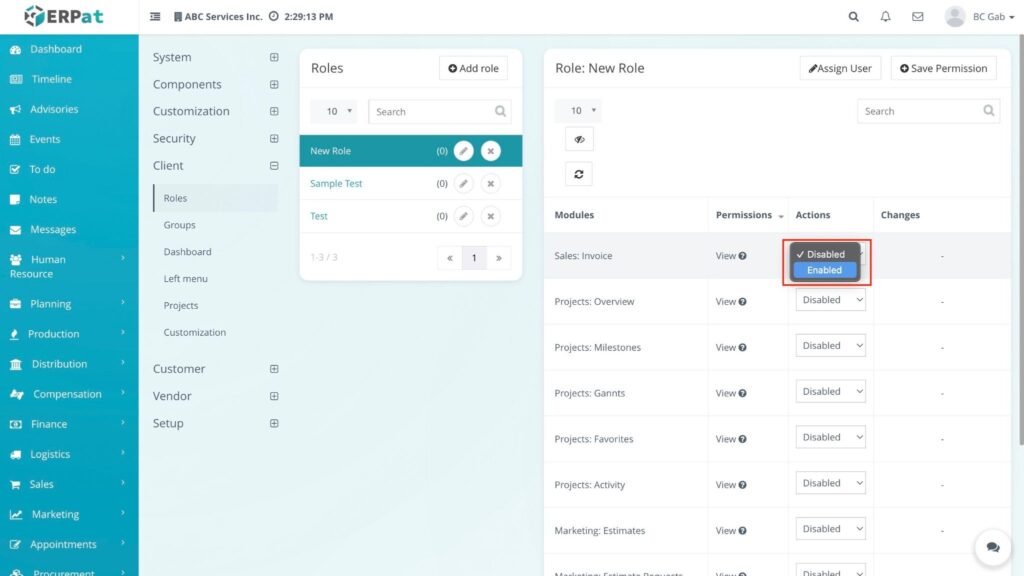Click the Roles search input field
This screenshot has height=576, width=1024.
click(x=430, y=112)
